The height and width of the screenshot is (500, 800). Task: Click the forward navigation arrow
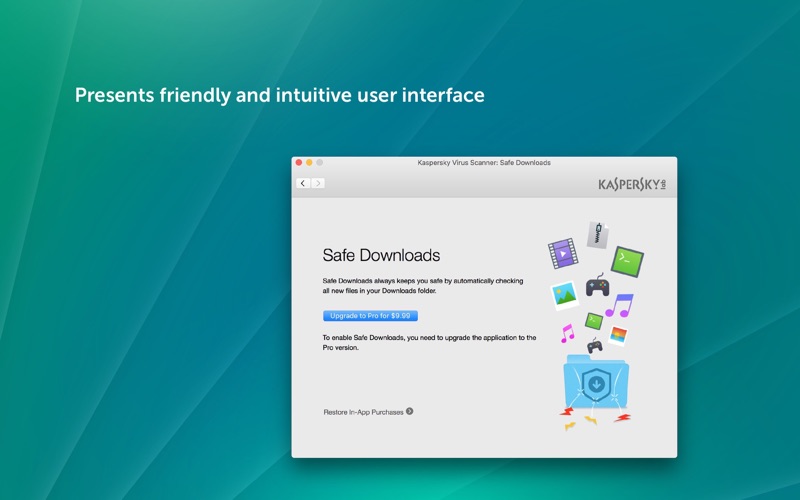pyautogui.click(x=318, y=183)
